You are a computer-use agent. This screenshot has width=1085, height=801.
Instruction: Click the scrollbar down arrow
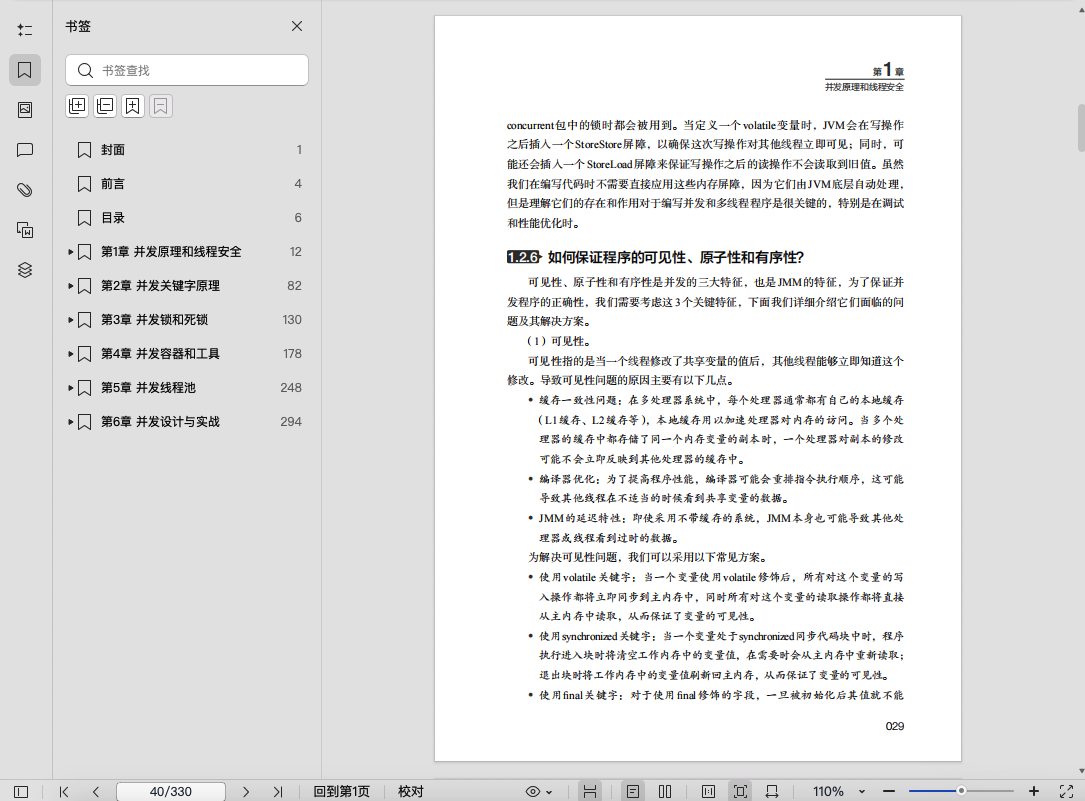1081,771
